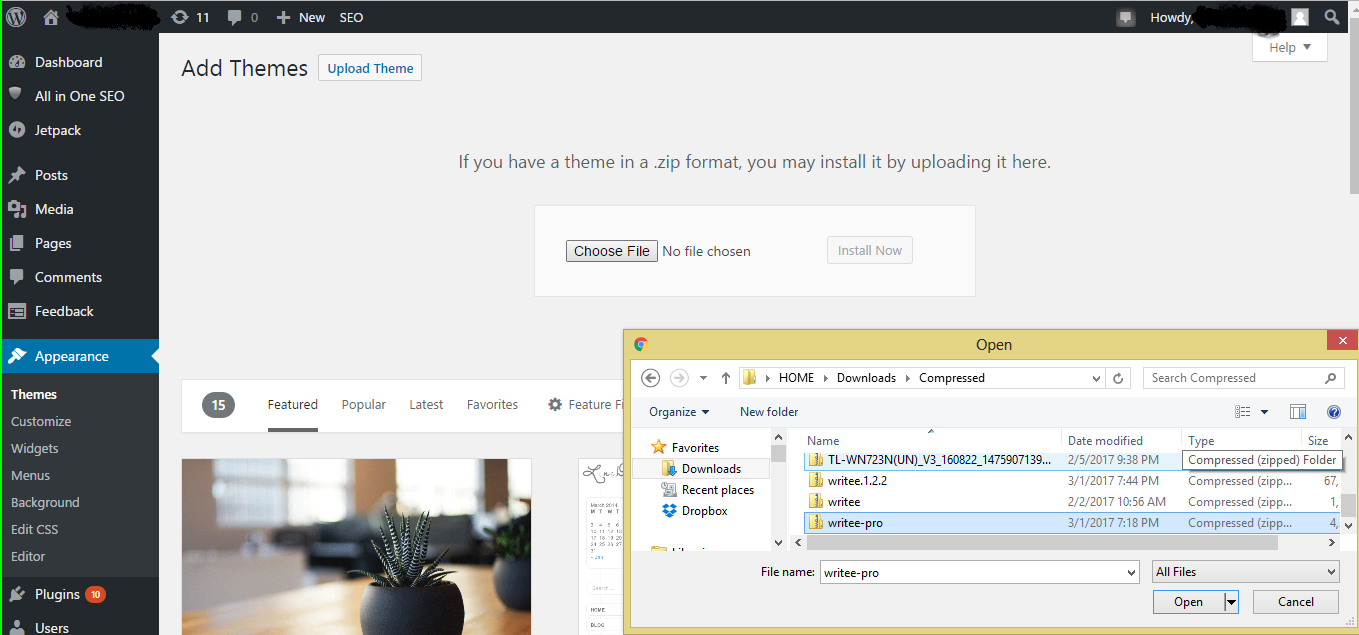1359x635 pixels.
Task: Click the Cancel button in dialog
Action: 1296,601
